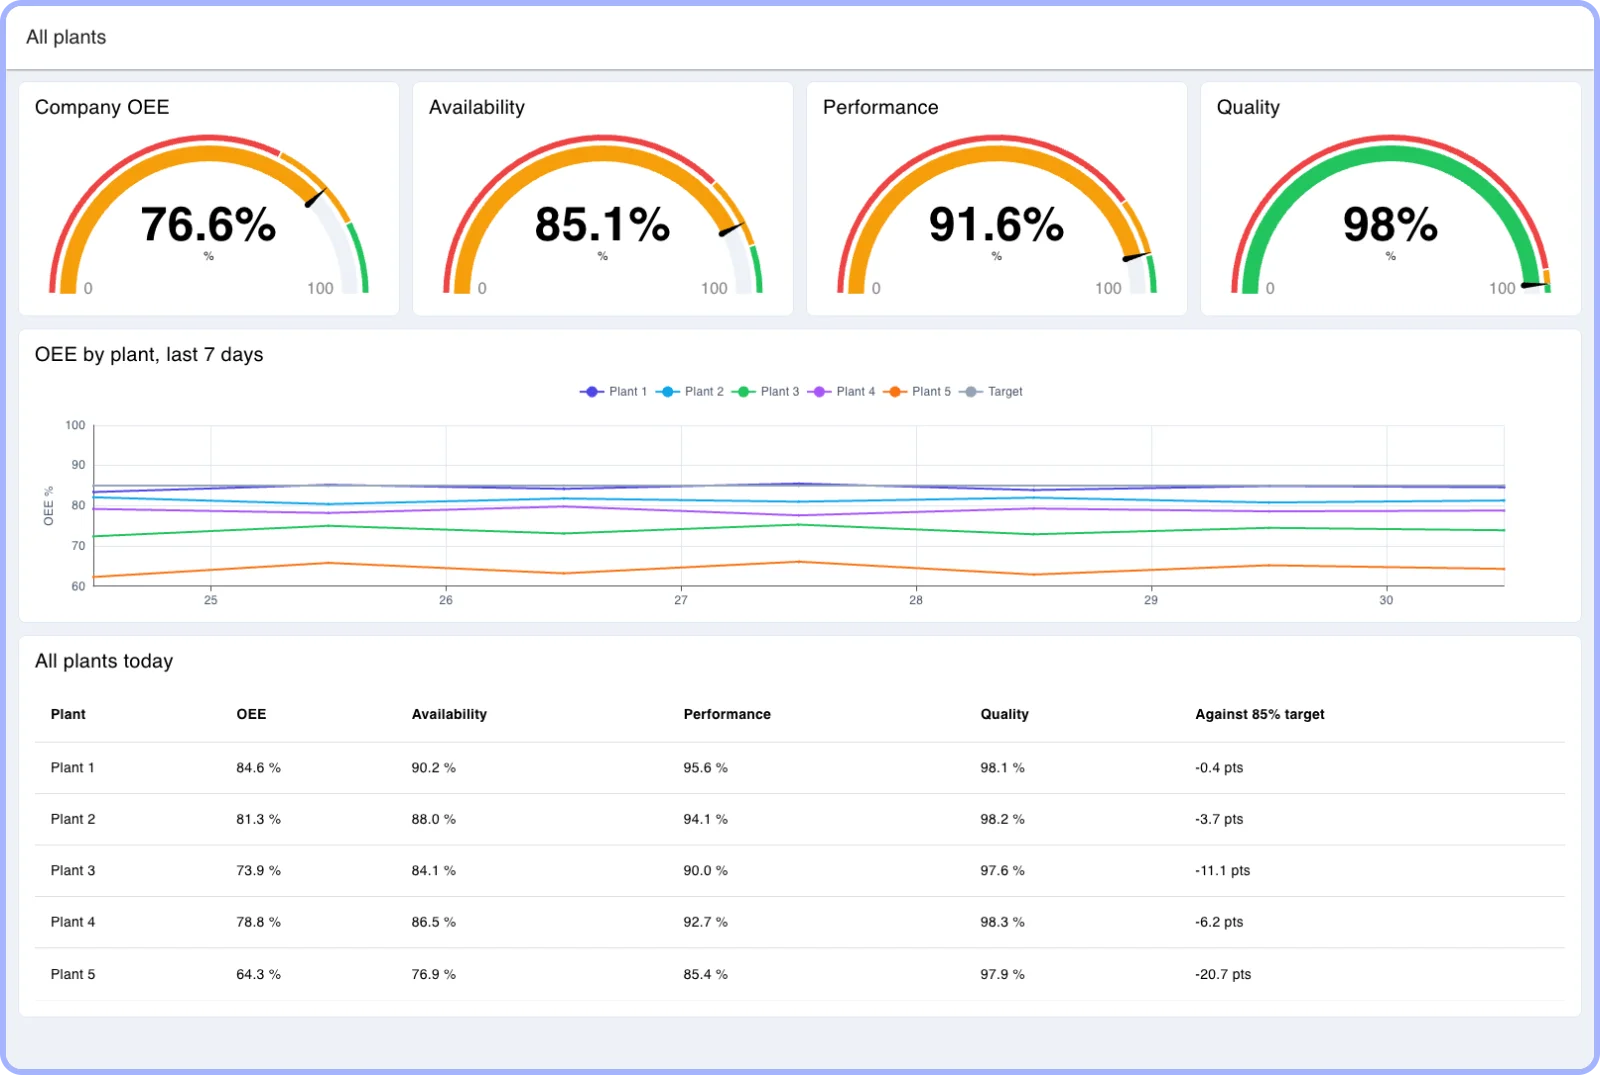Image resolution: width=1600 pixels, height=1075 pixels.
Task: Click the Against 85% target column header
Action: point(1260,714)
